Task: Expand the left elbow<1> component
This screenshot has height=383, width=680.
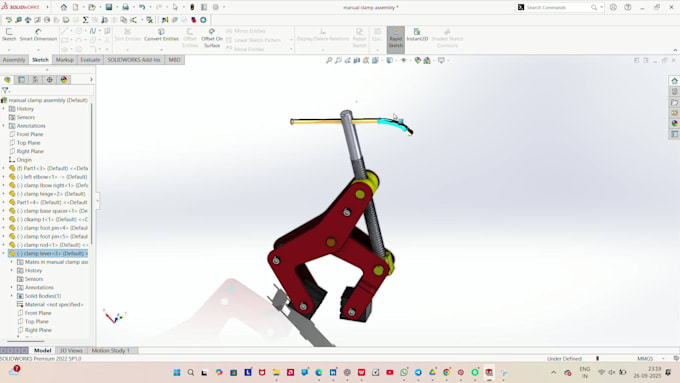Action: click(4, 177)
